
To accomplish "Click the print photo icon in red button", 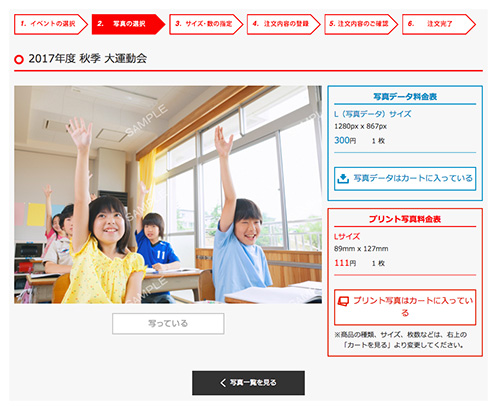I will (x=343, y=301).
